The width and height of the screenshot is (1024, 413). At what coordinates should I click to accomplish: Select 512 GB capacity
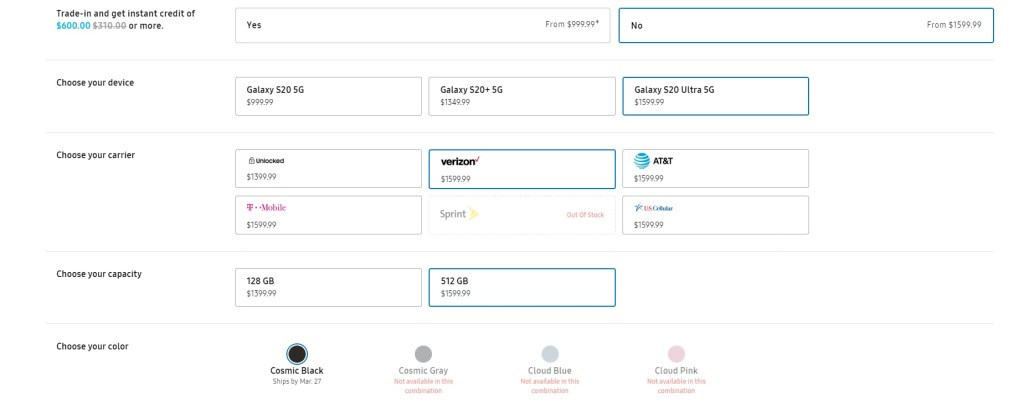tap(521, 287)
